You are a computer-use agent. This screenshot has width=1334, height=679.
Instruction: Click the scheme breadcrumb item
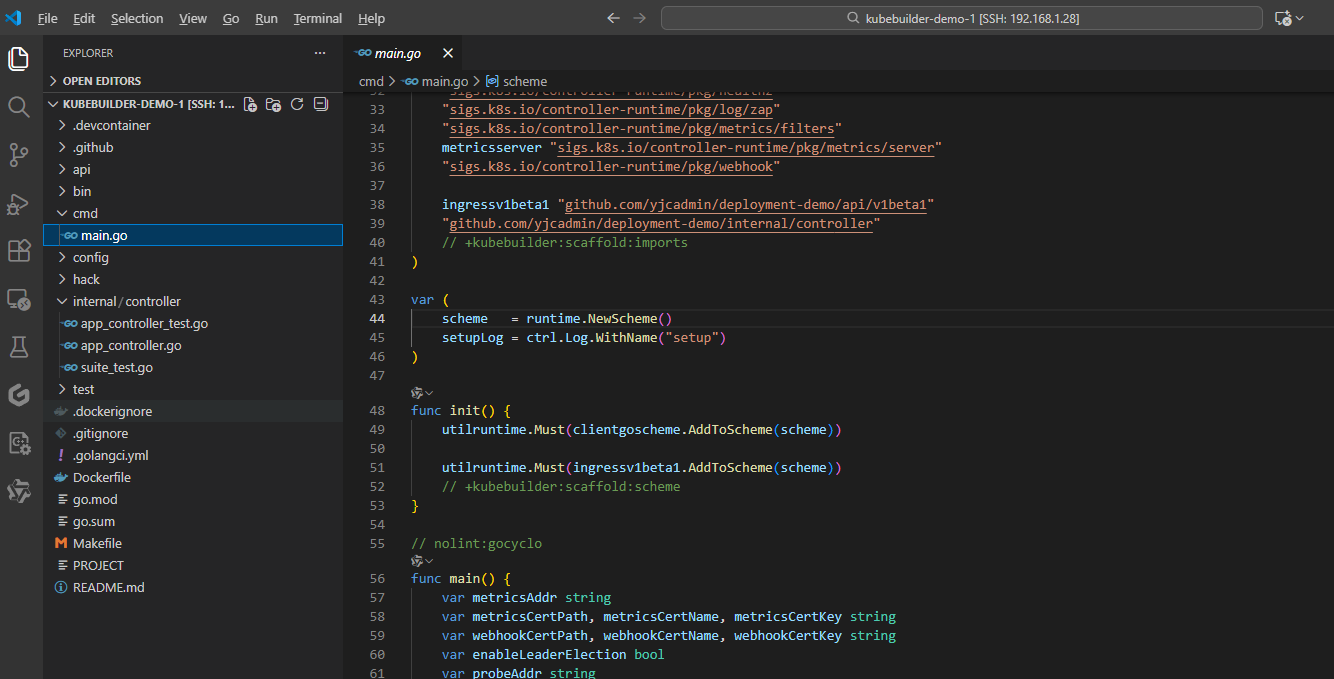tap(524, 81)
